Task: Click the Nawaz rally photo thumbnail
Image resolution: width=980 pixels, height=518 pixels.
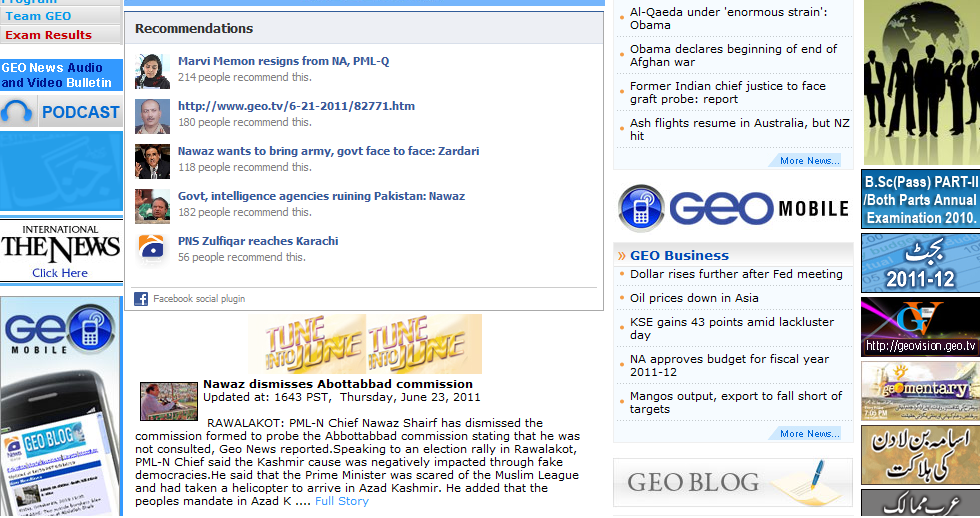Action: point(168,401)
